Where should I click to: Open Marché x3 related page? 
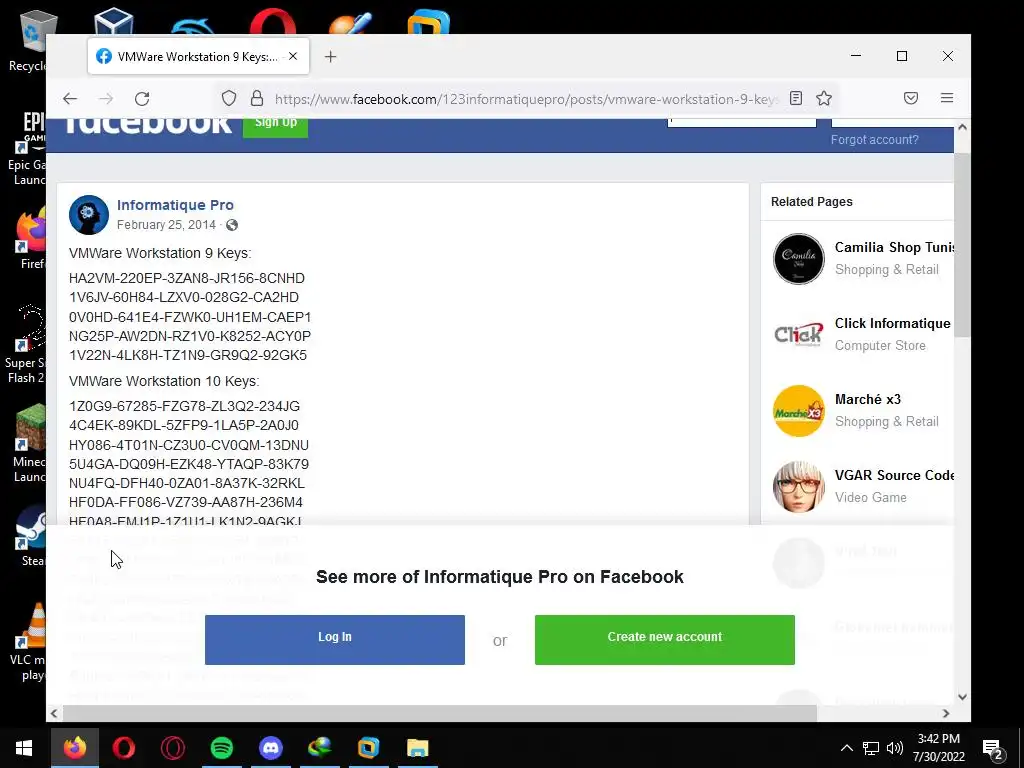[867, 399]
